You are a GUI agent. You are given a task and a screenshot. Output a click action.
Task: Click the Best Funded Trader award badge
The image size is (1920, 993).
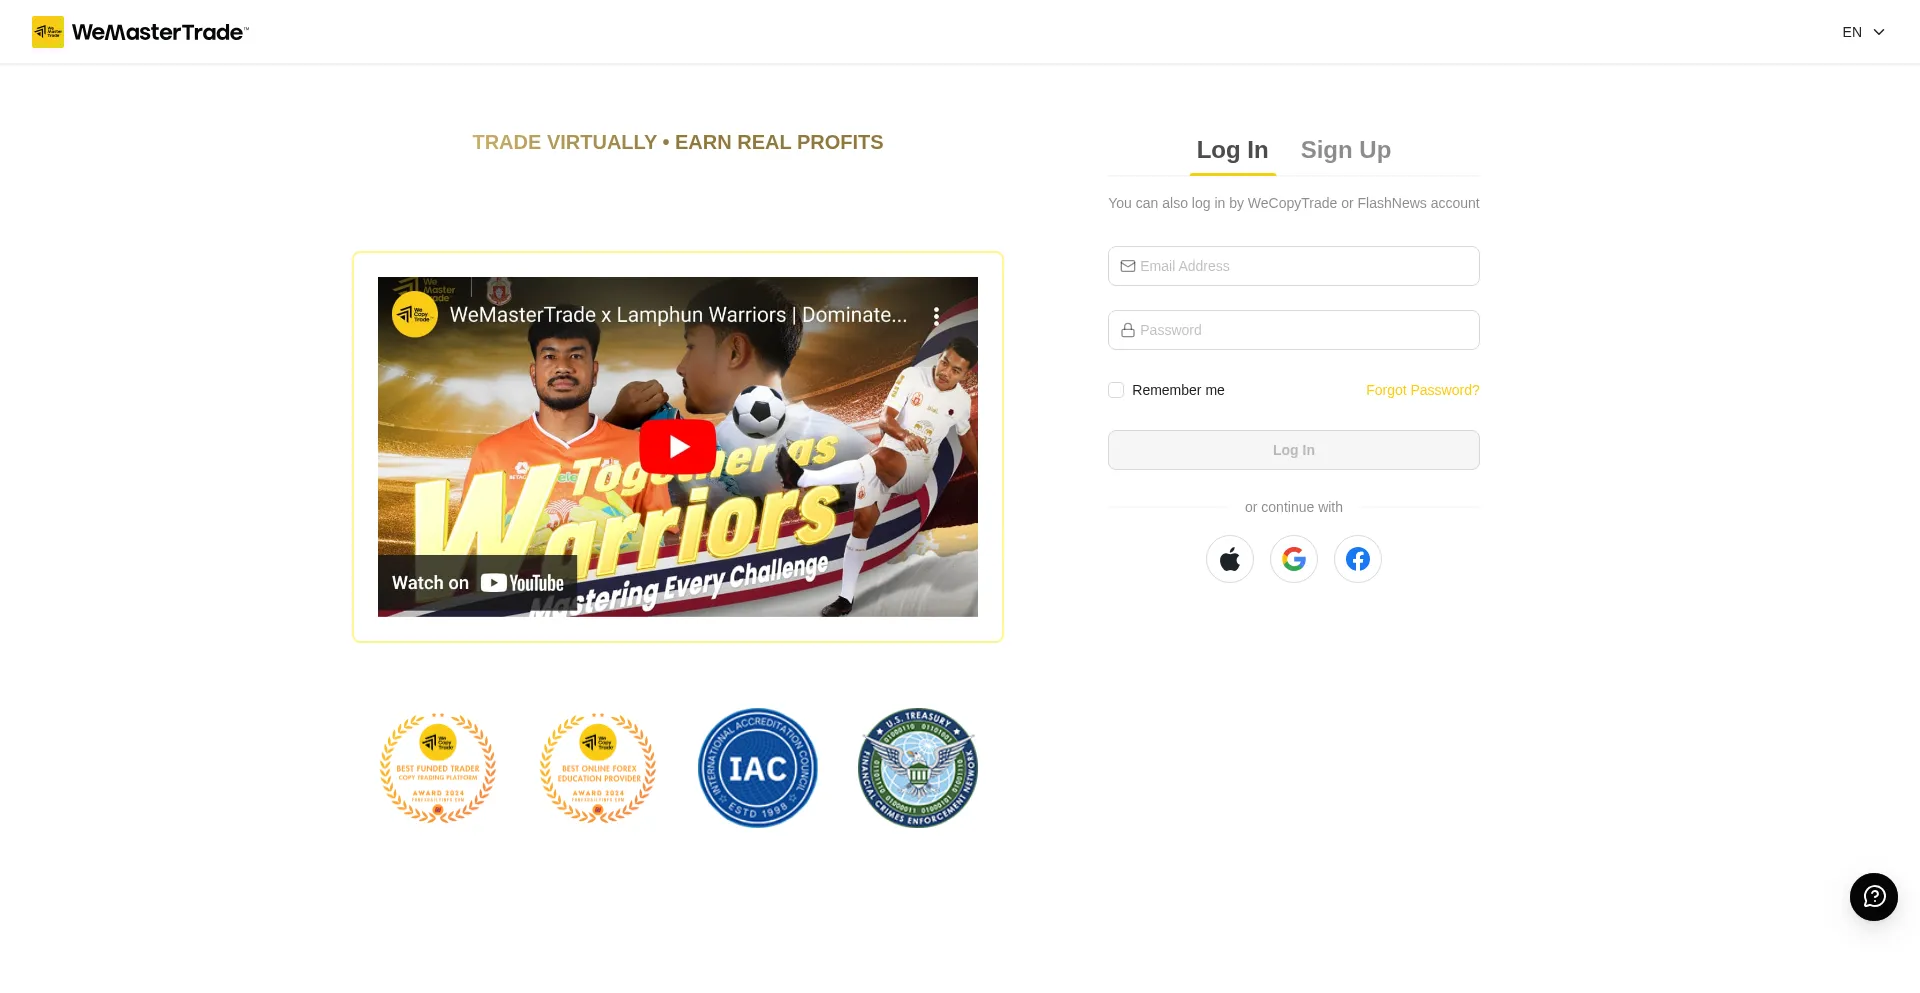click(x=438, y=768)
